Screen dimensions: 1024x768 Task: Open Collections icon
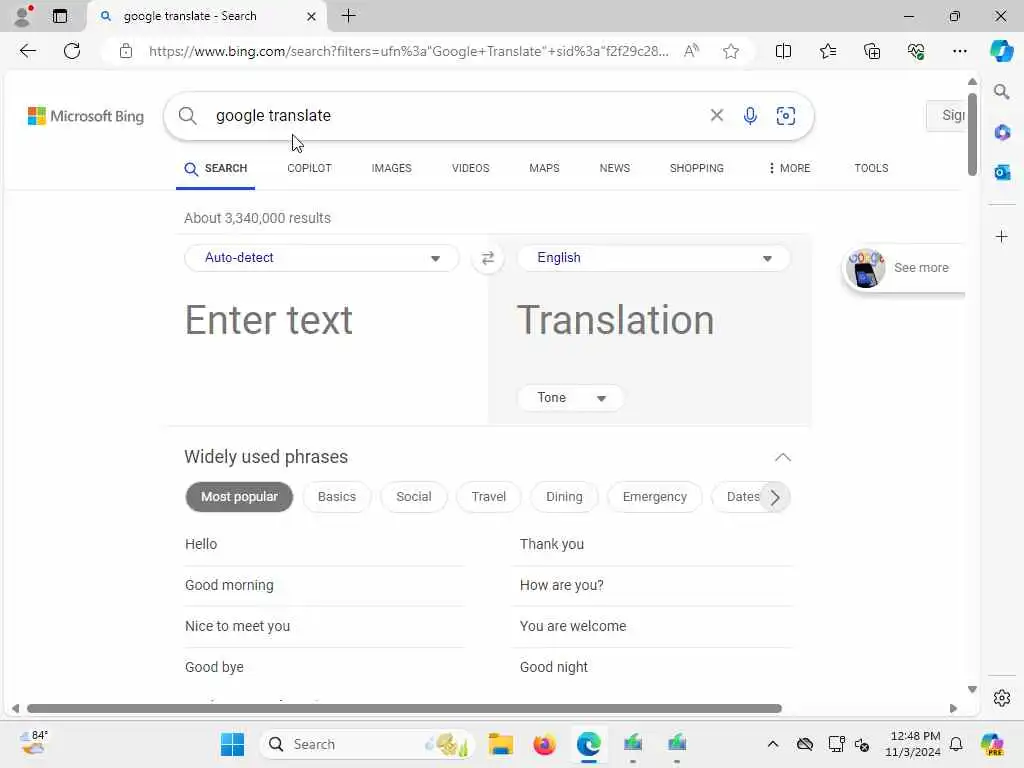872,51
